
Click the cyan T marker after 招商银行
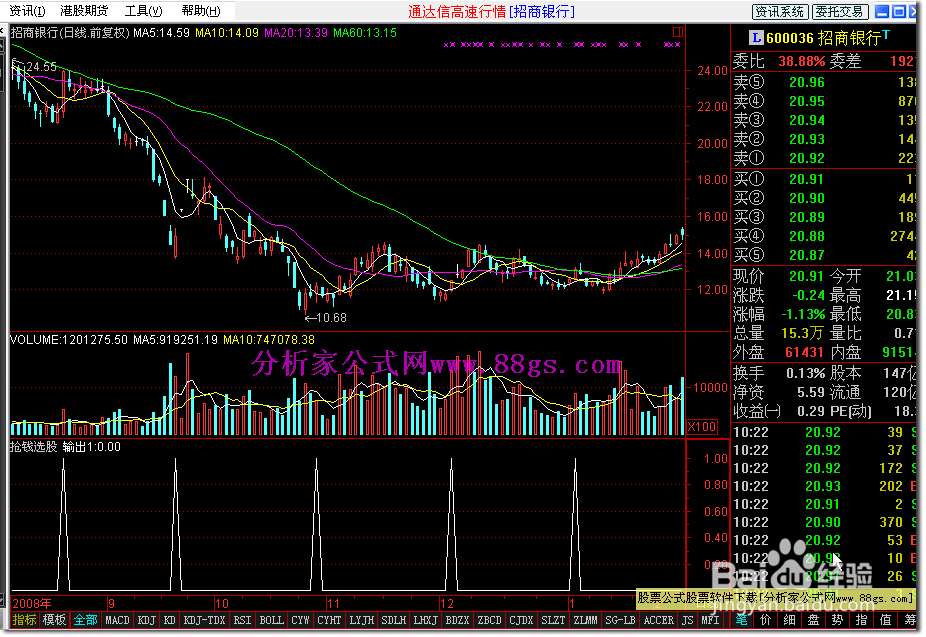[x=886, y=35]
